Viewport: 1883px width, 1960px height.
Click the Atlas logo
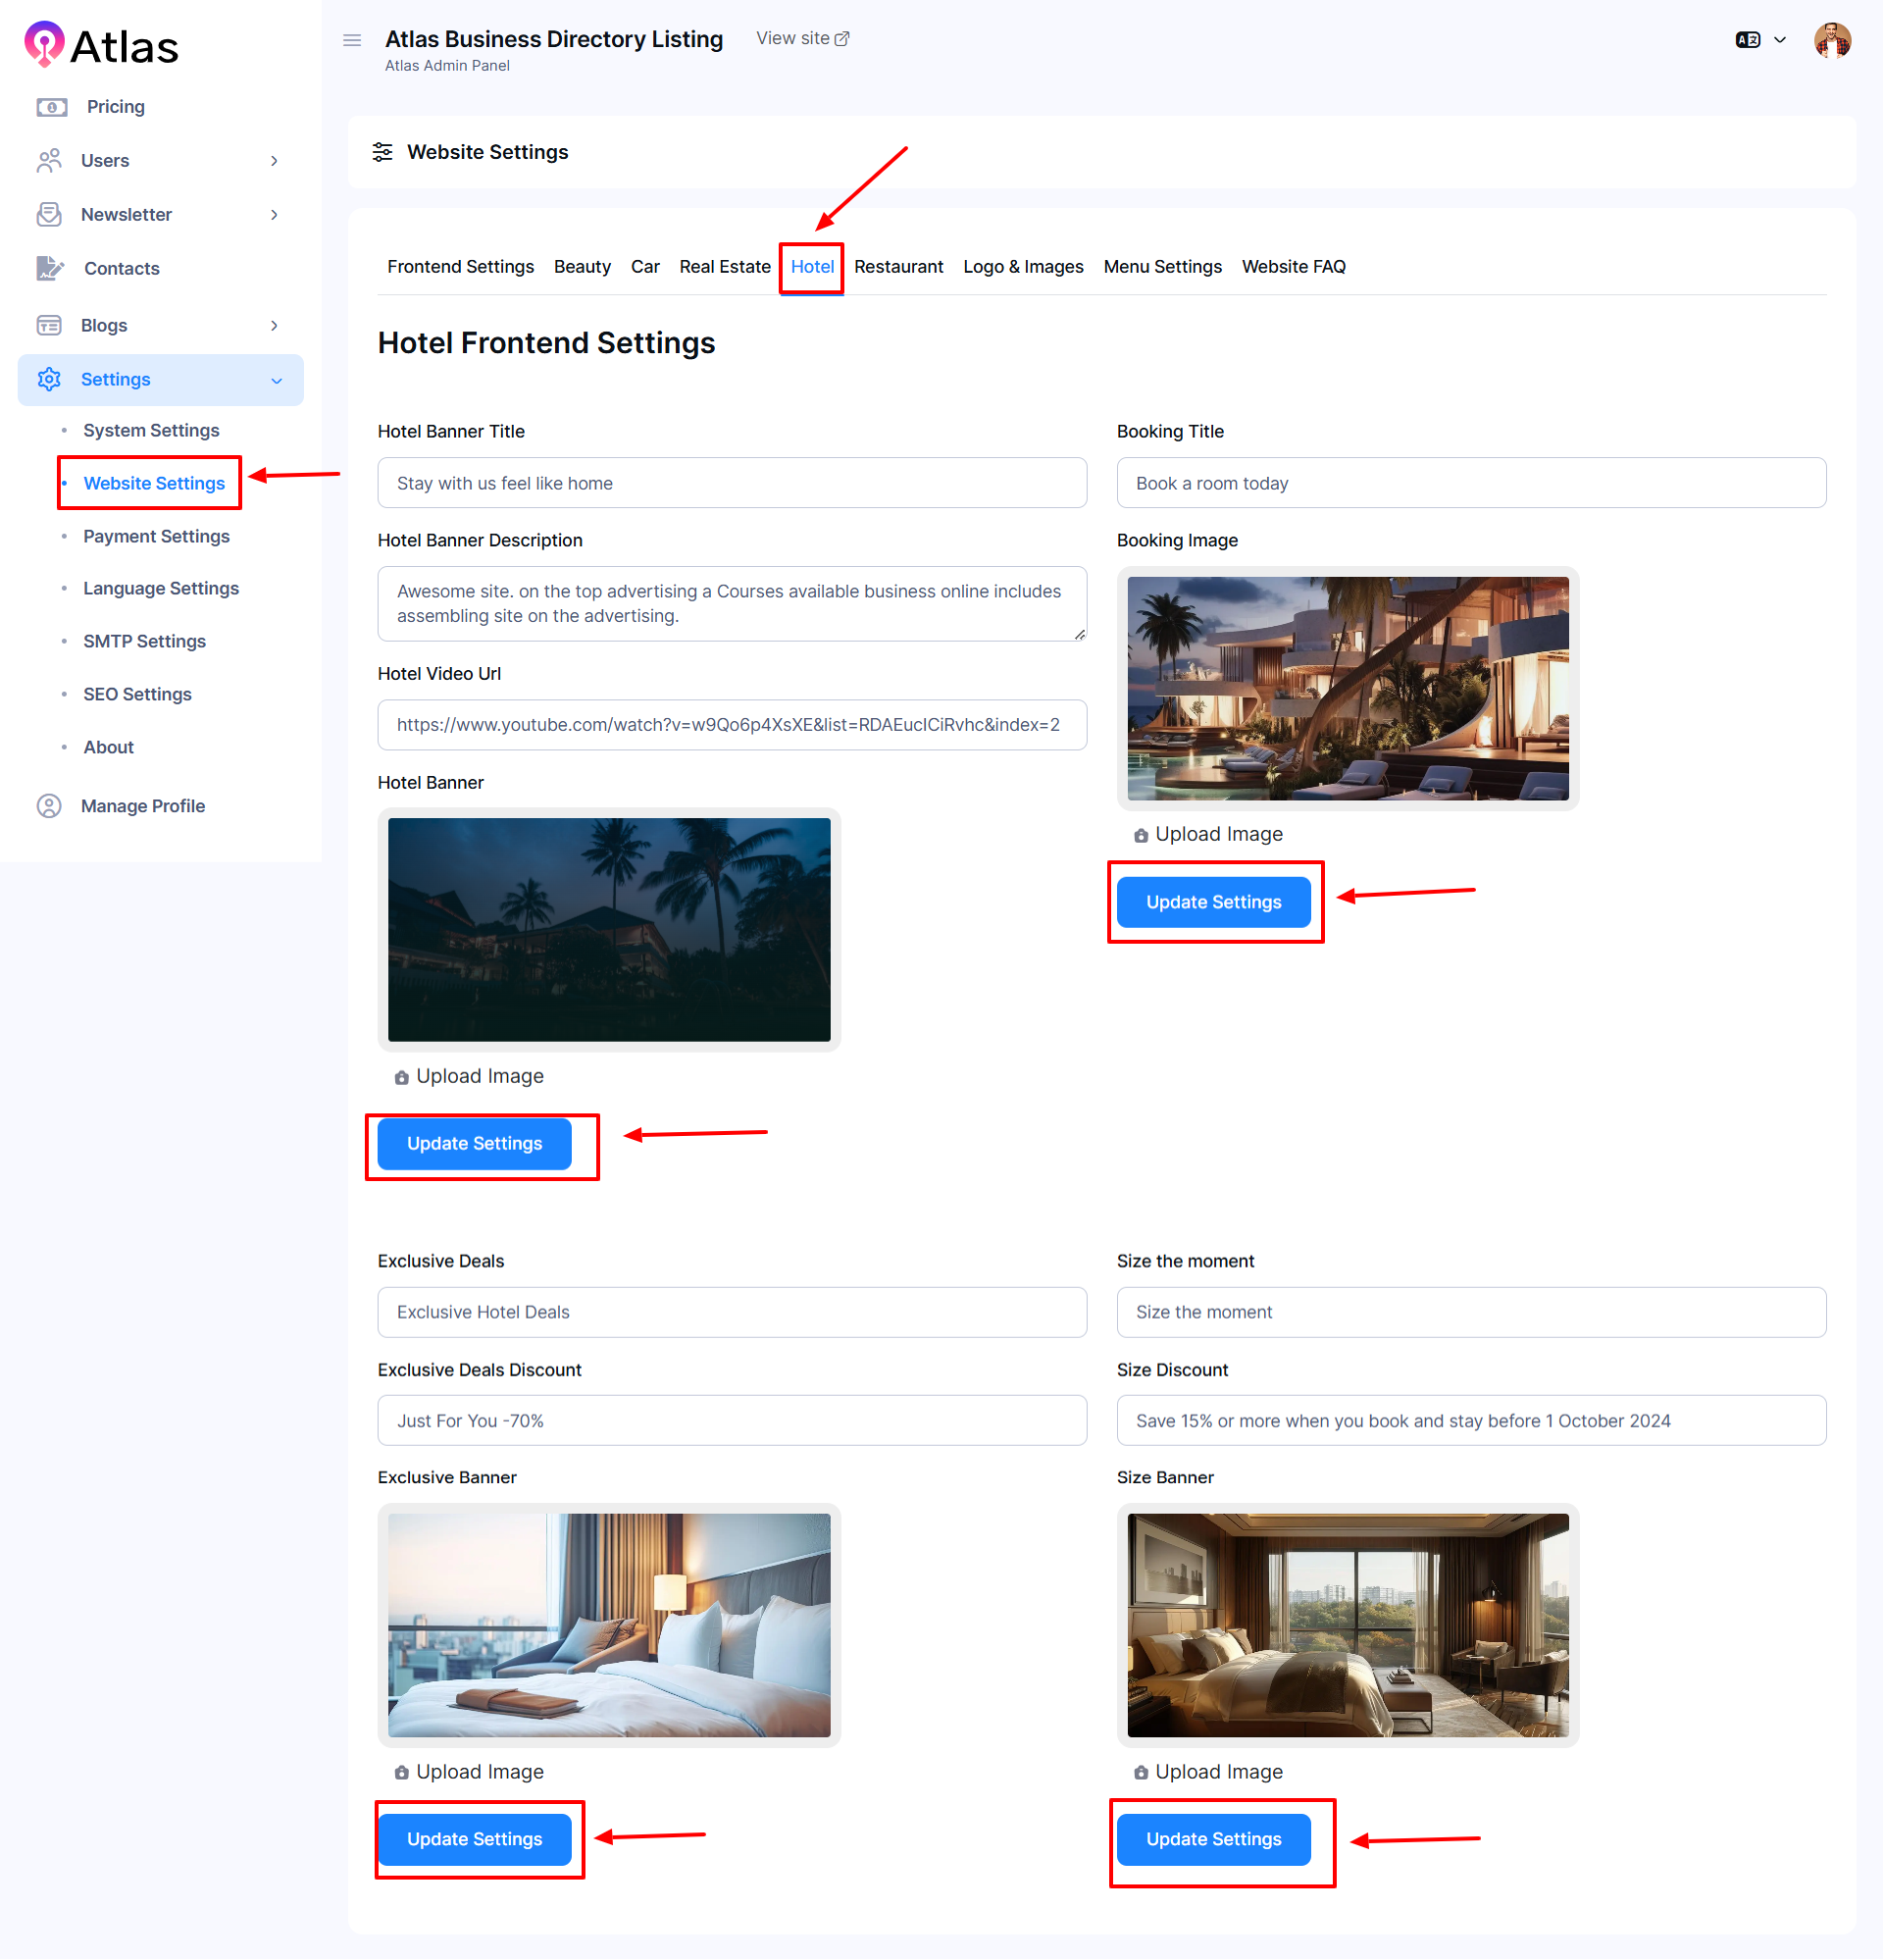101,45
